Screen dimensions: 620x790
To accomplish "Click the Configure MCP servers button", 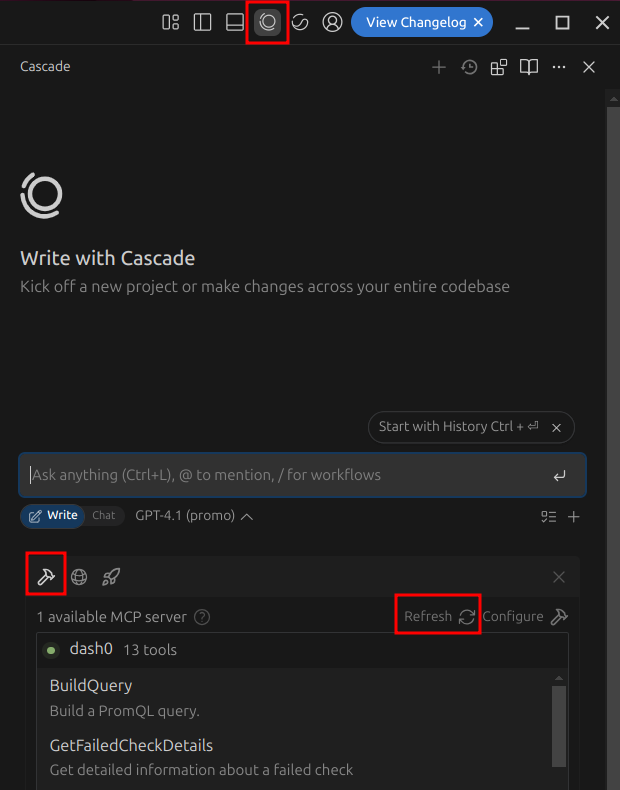I will pos(525,616).
